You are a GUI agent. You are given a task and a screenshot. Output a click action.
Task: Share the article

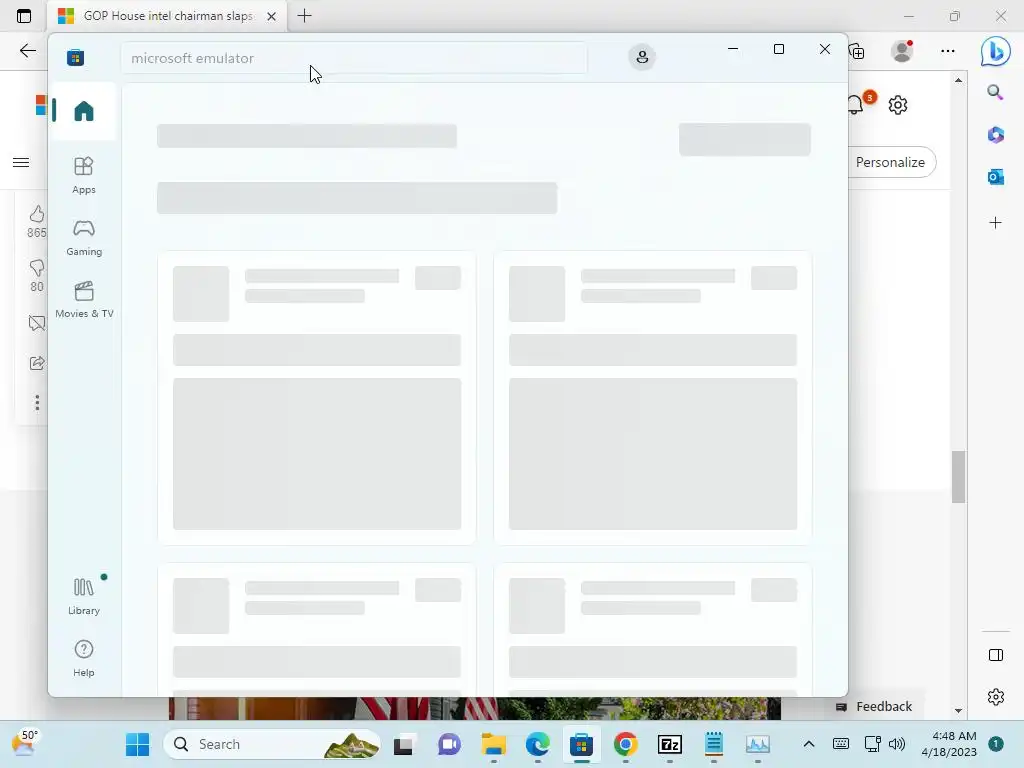coord(37,363)
